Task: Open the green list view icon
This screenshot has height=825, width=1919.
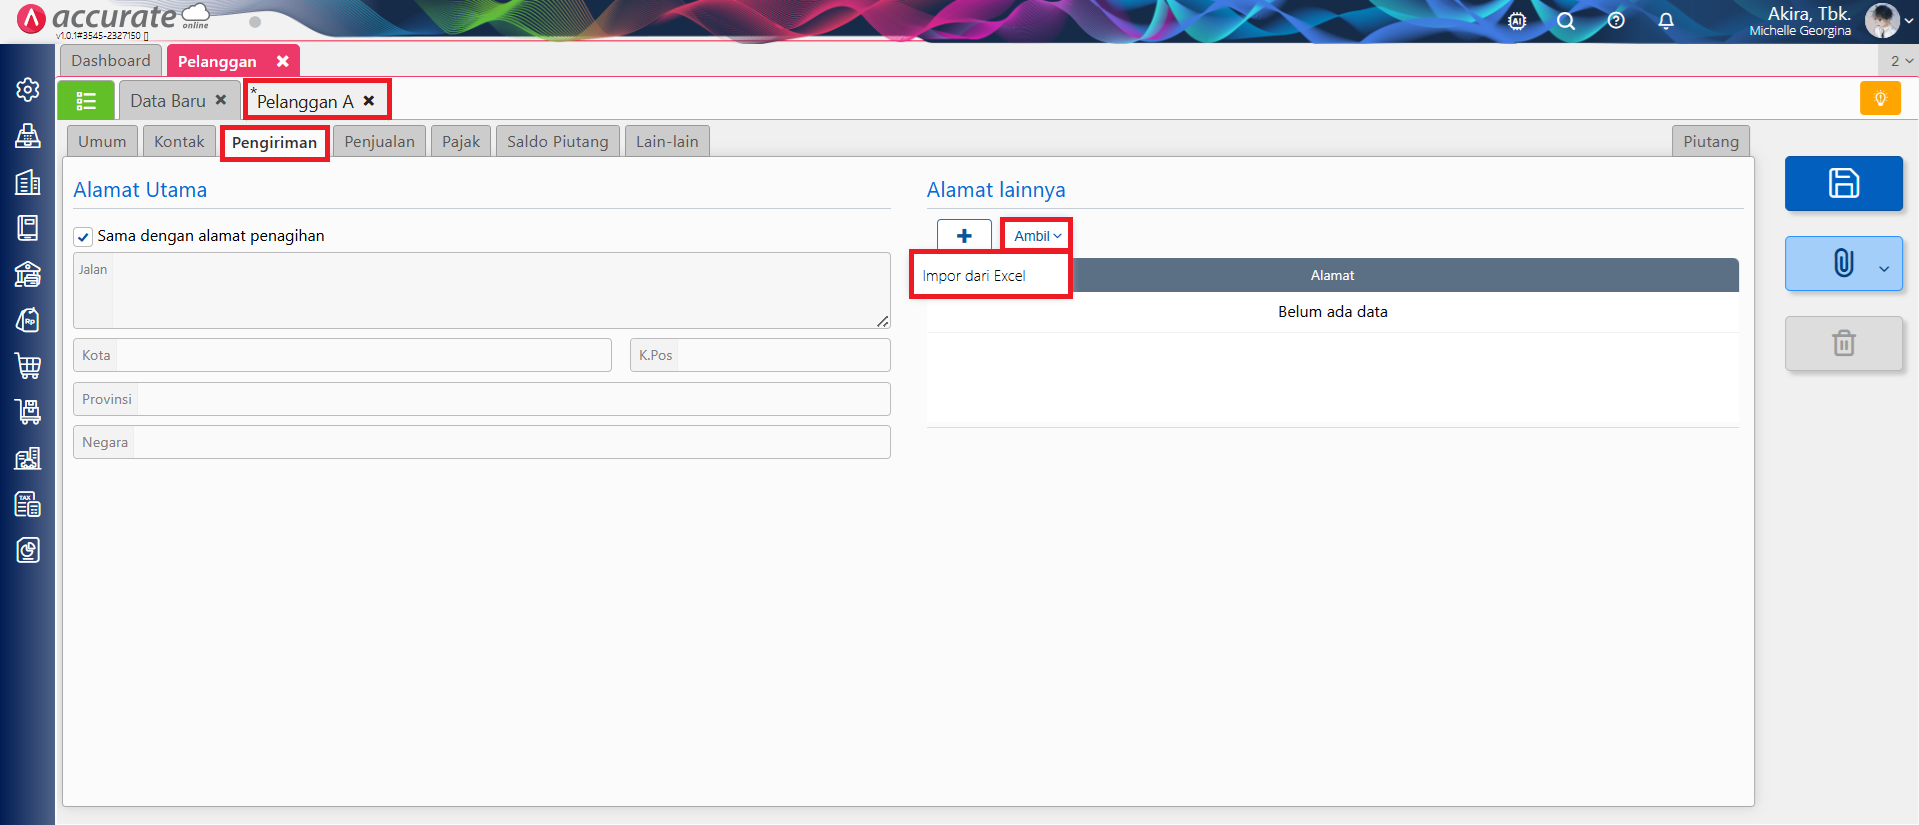Action: click(86, 101)
